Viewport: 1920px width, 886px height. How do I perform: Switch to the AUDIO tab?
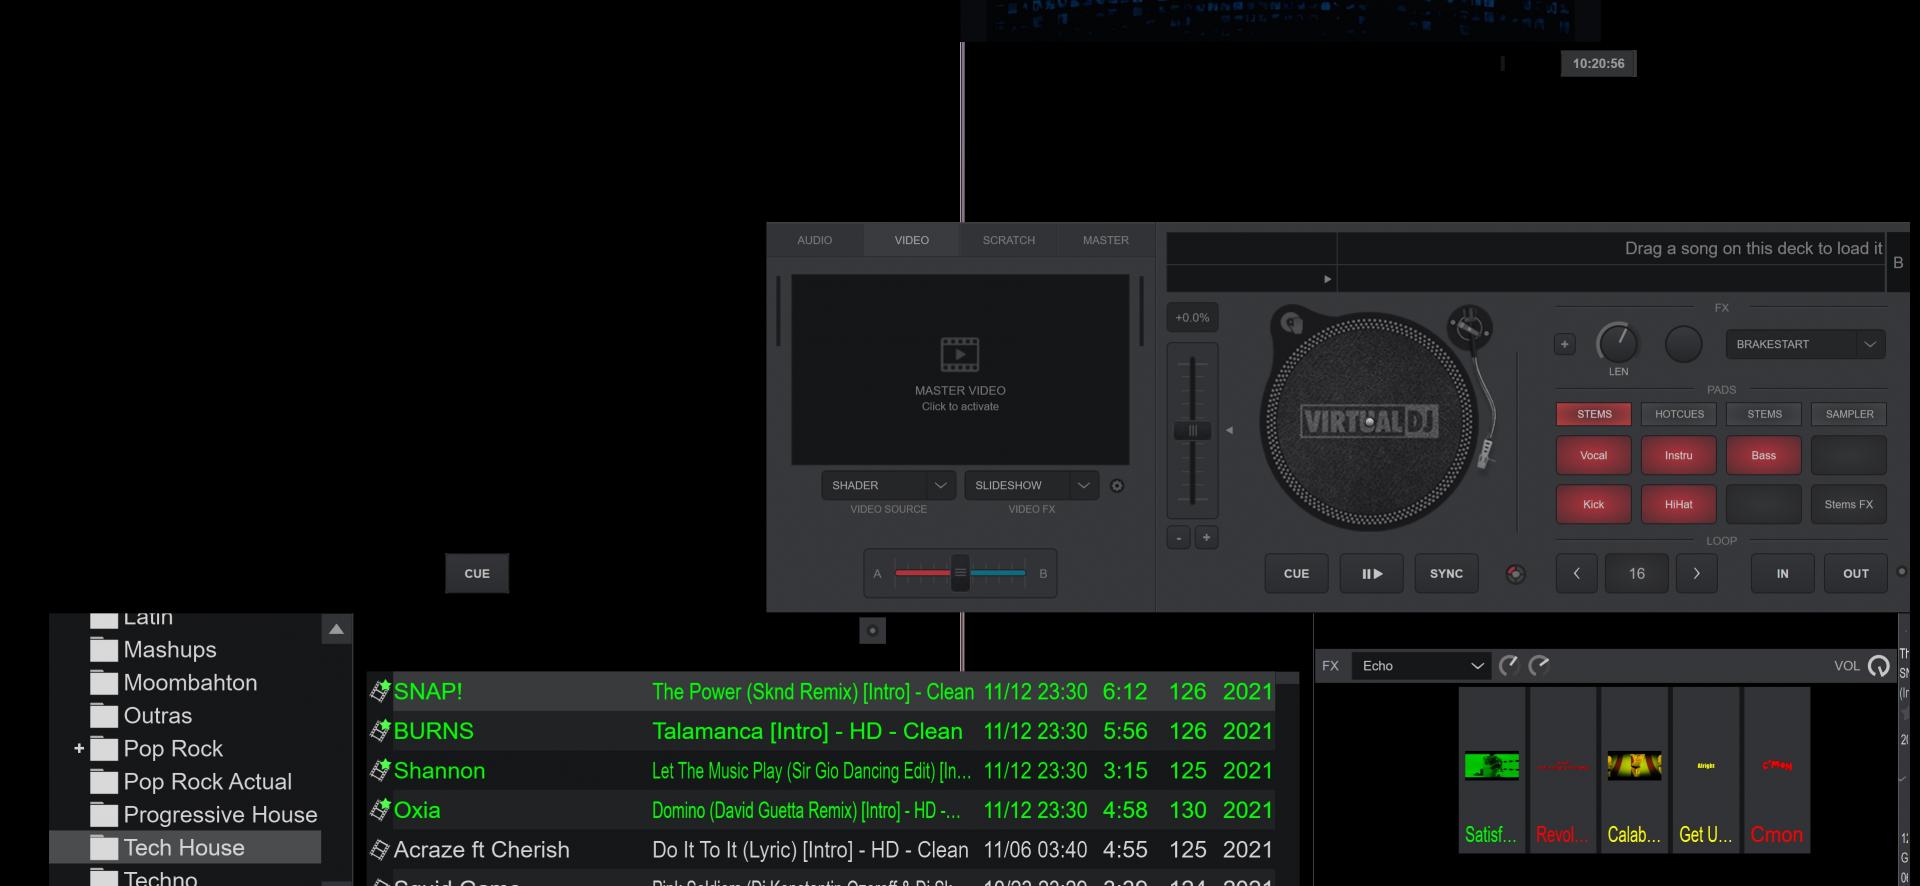(814, 240)
